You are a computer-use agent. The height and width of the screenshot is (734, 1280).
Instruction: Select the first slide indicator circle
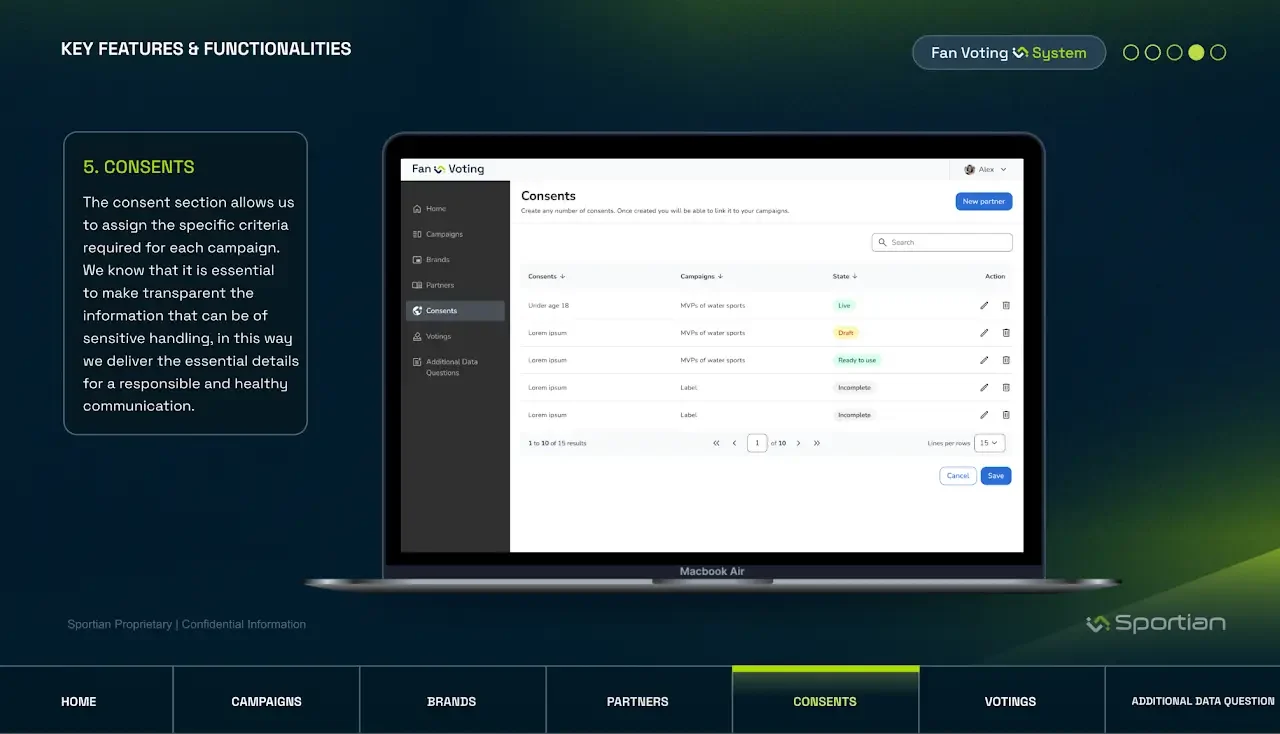pos(1131,53)
